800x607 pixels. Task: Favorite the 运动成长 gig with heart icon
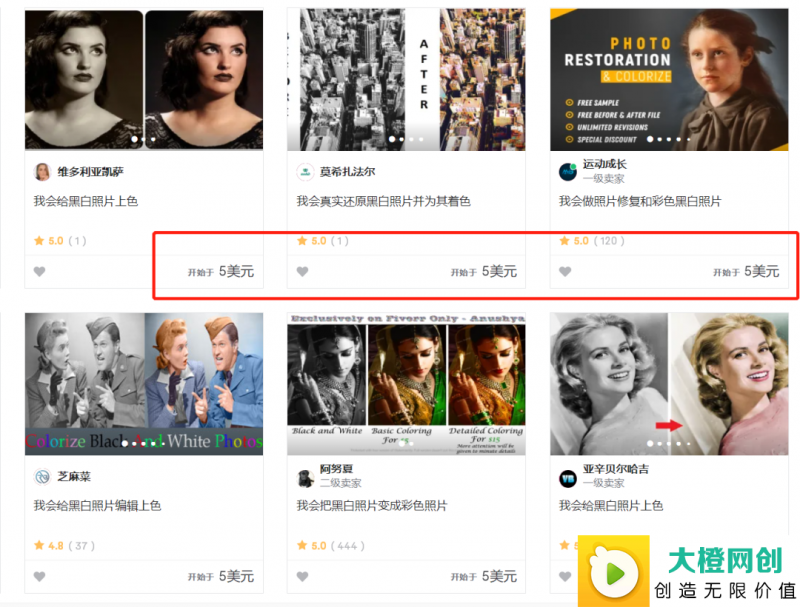[x=565, y=271]
